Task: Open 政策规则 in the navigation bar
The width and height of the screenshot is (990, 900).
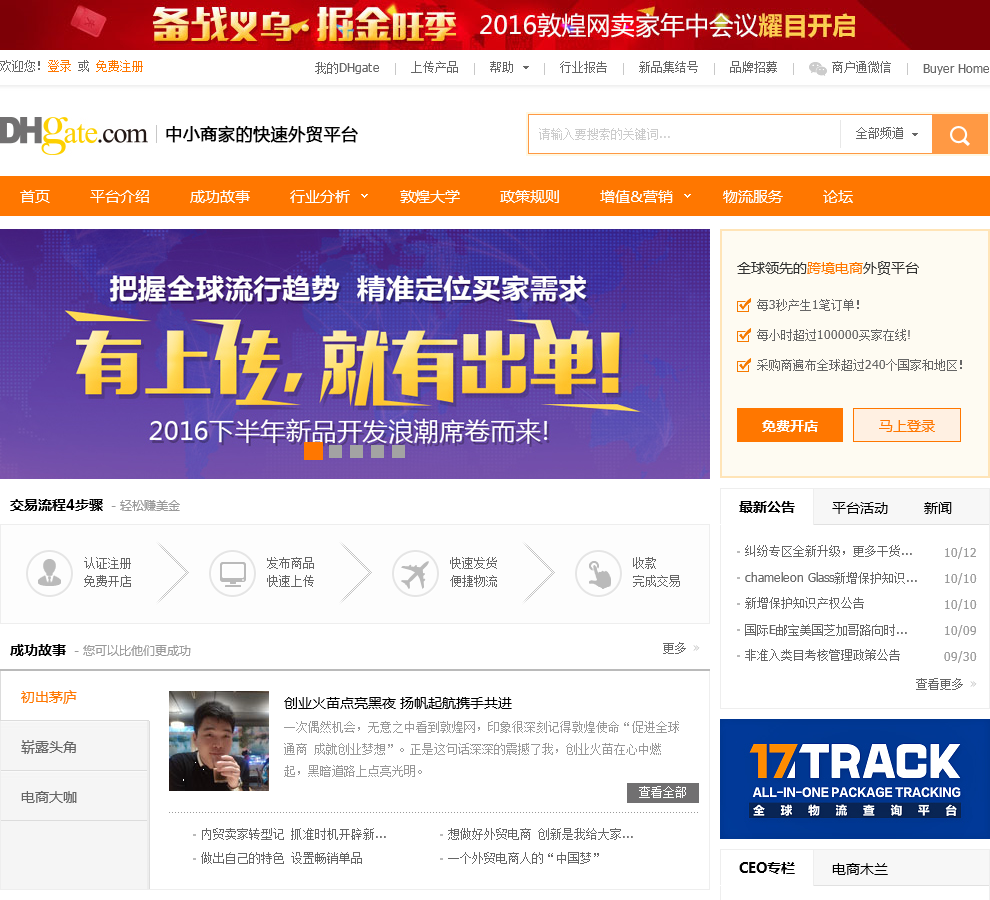Action: tap(530, 196)
